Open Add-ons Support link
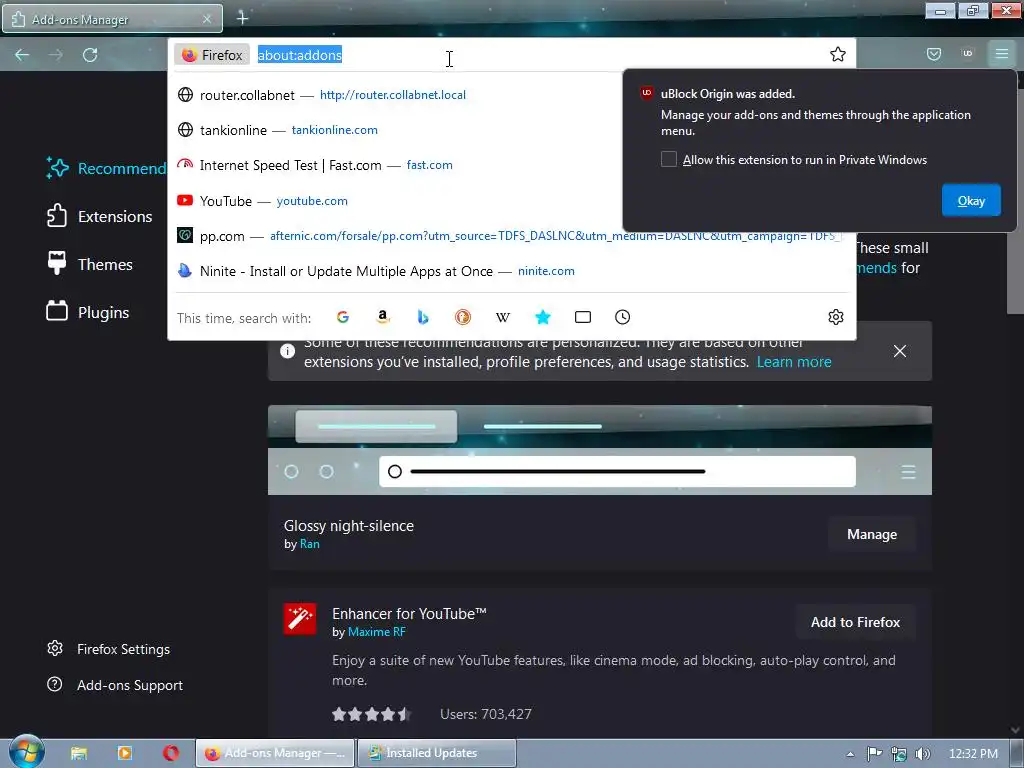The height and width of the screenshot is (768, 1024). pyautogui.click(x=115, y=685)
